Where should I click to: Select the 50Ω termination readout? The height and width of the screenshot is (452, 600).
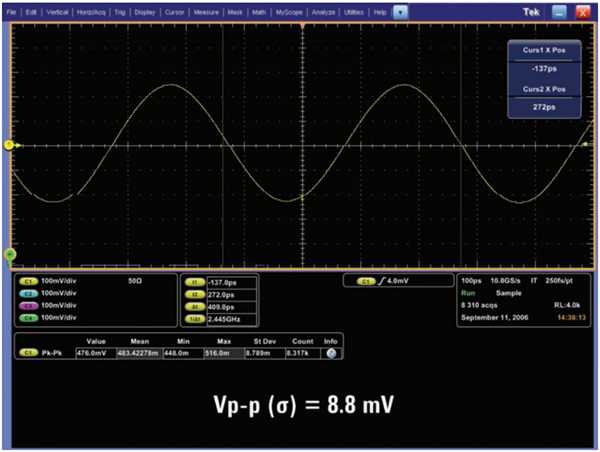click(135, 281)
